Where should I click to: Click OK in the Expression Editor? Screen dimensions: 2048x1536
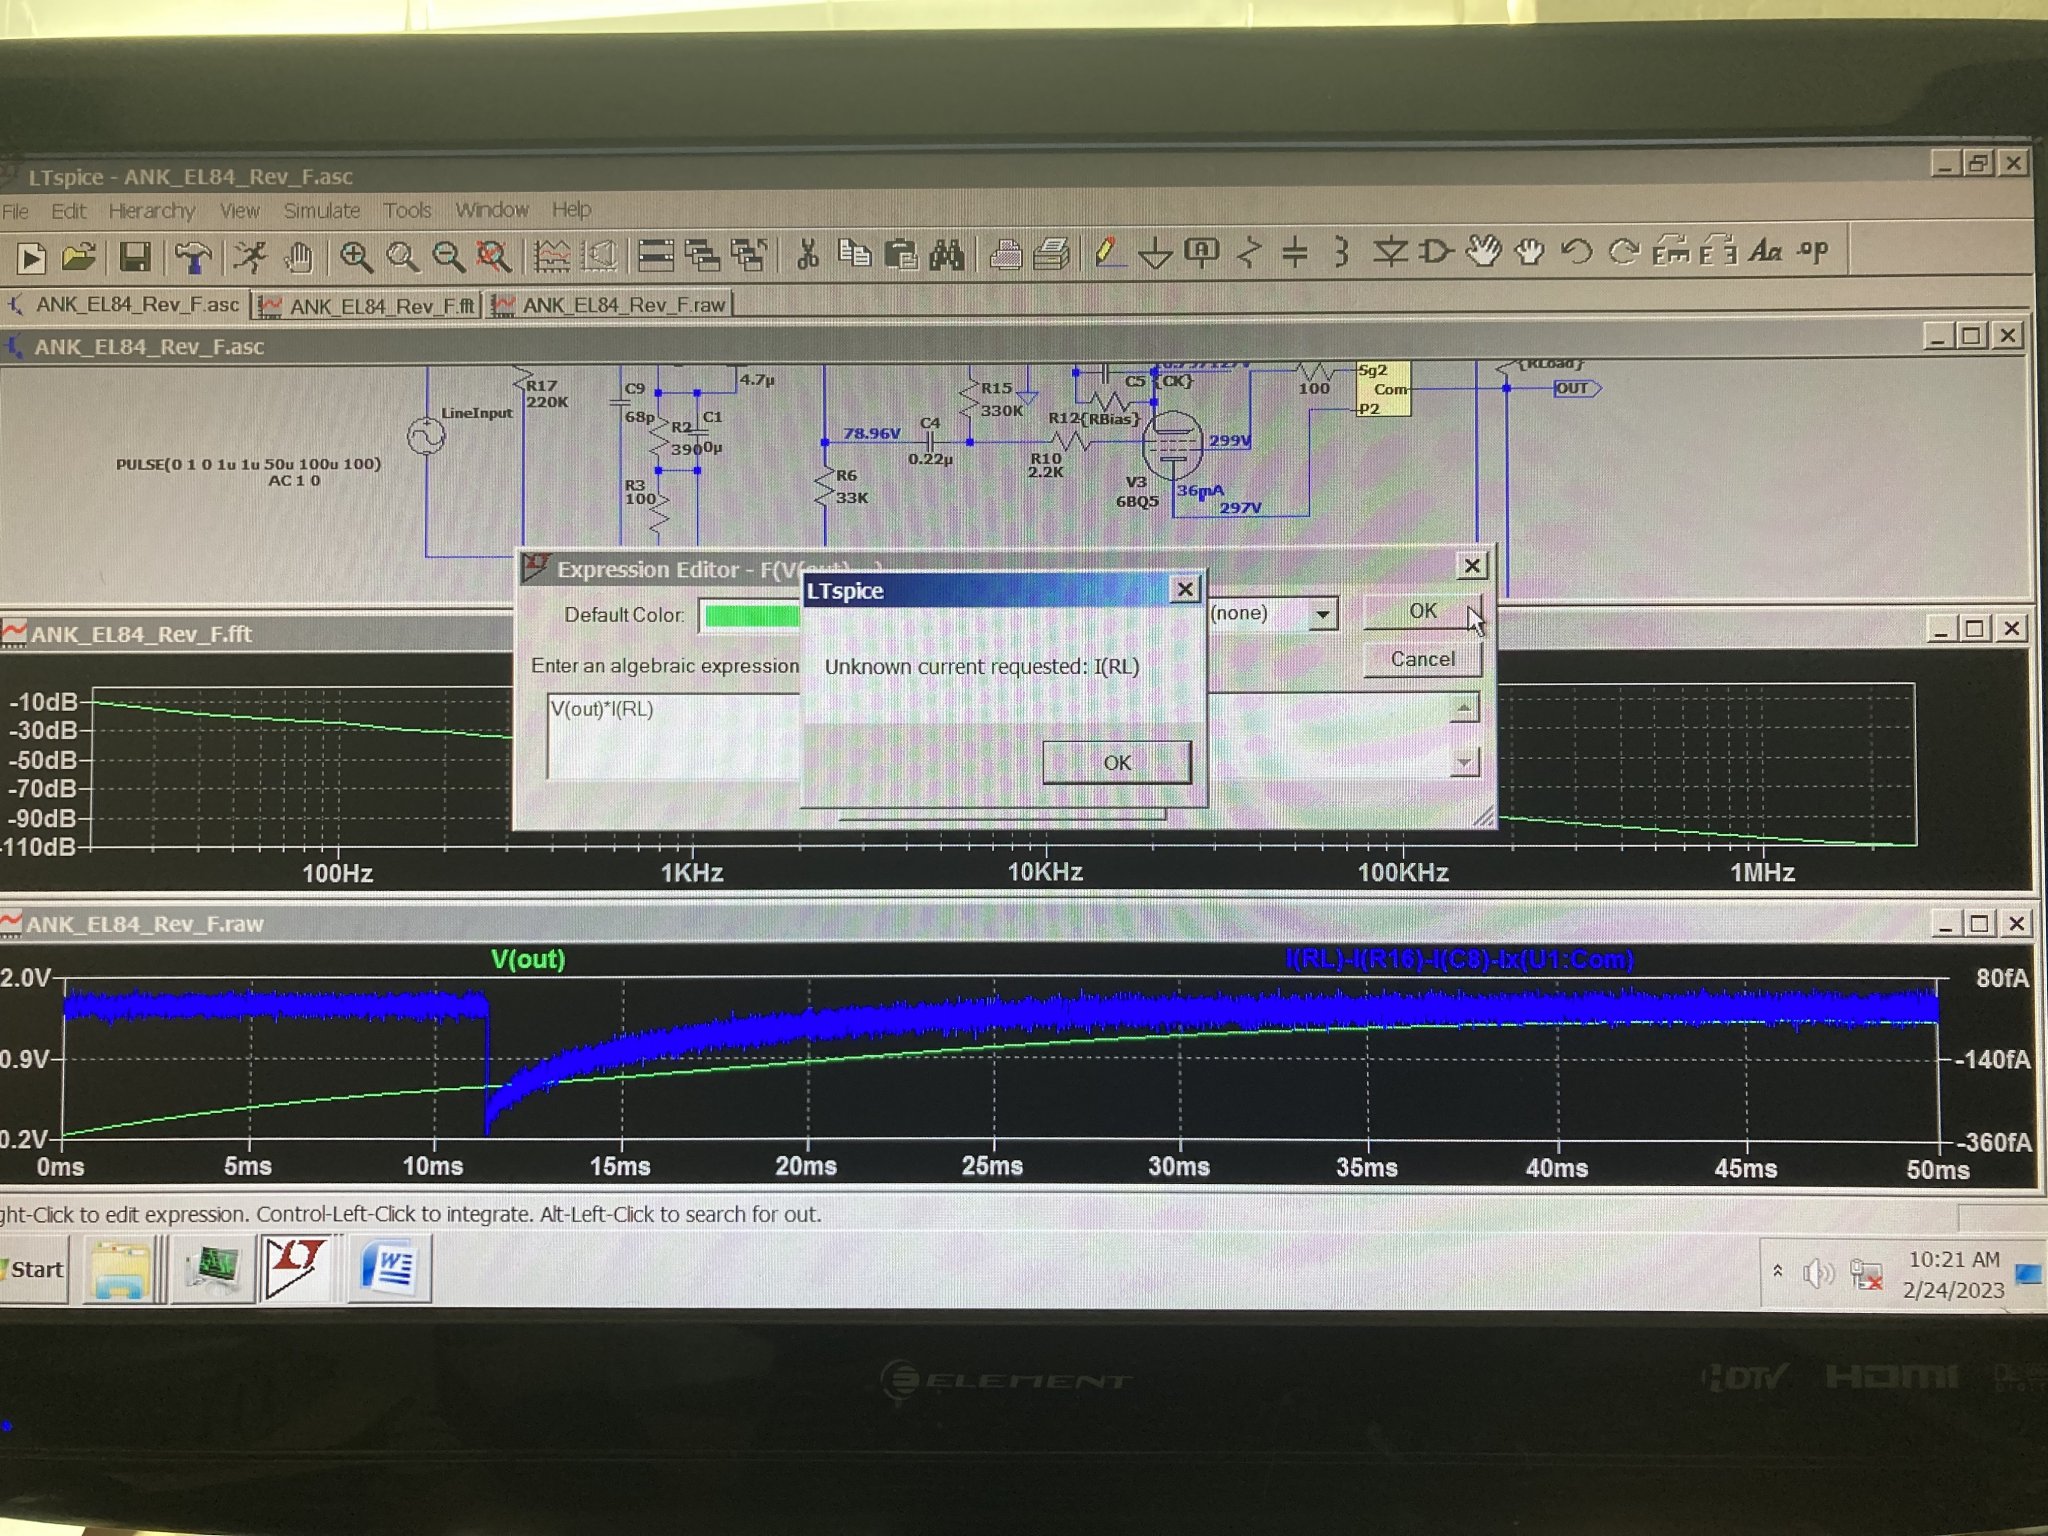[x=1421, y=611]
